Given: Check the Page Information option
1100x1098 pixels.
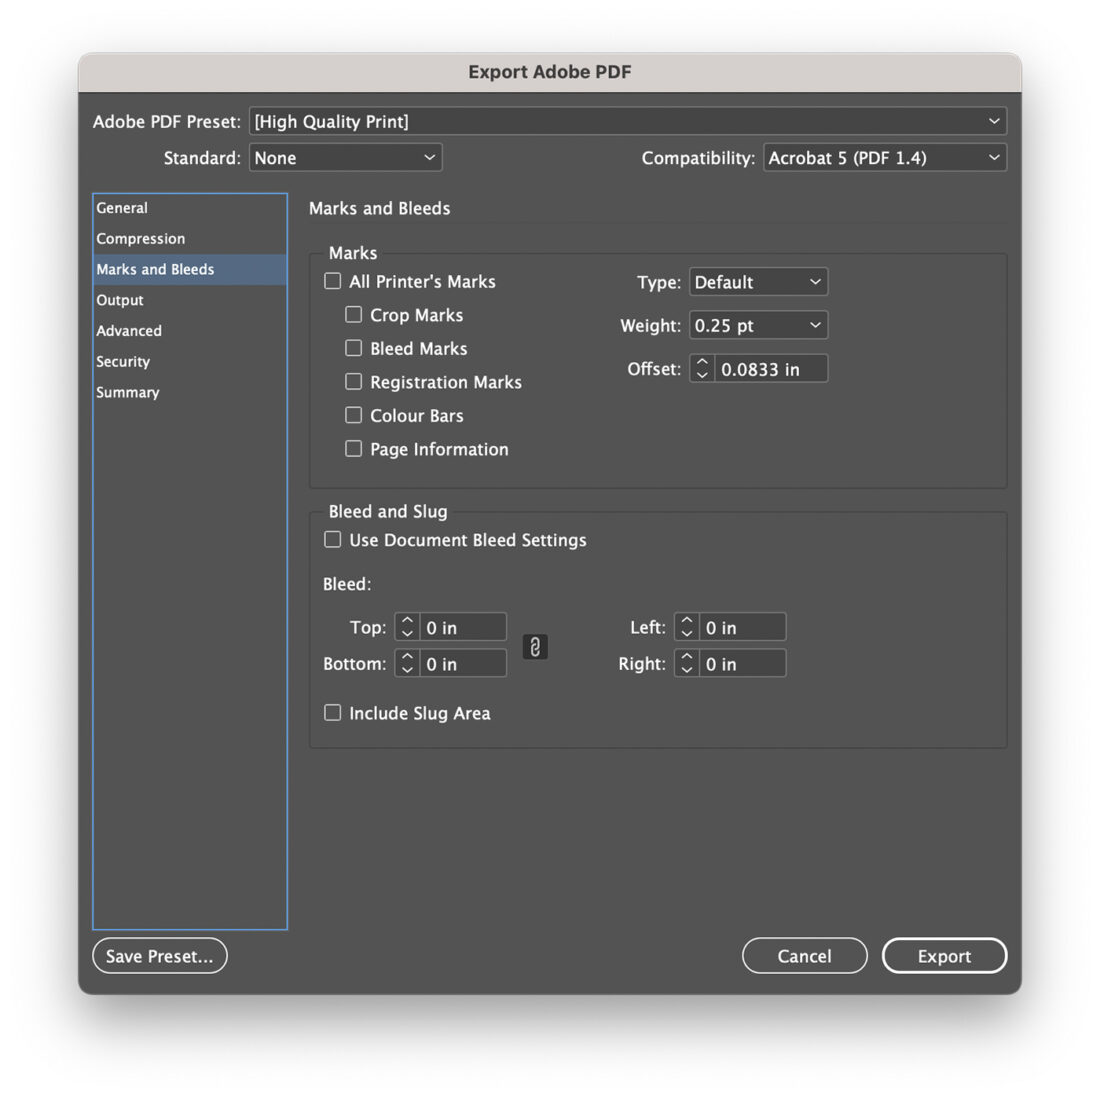Looking at the screenshot, I should (x=353, y=448).
